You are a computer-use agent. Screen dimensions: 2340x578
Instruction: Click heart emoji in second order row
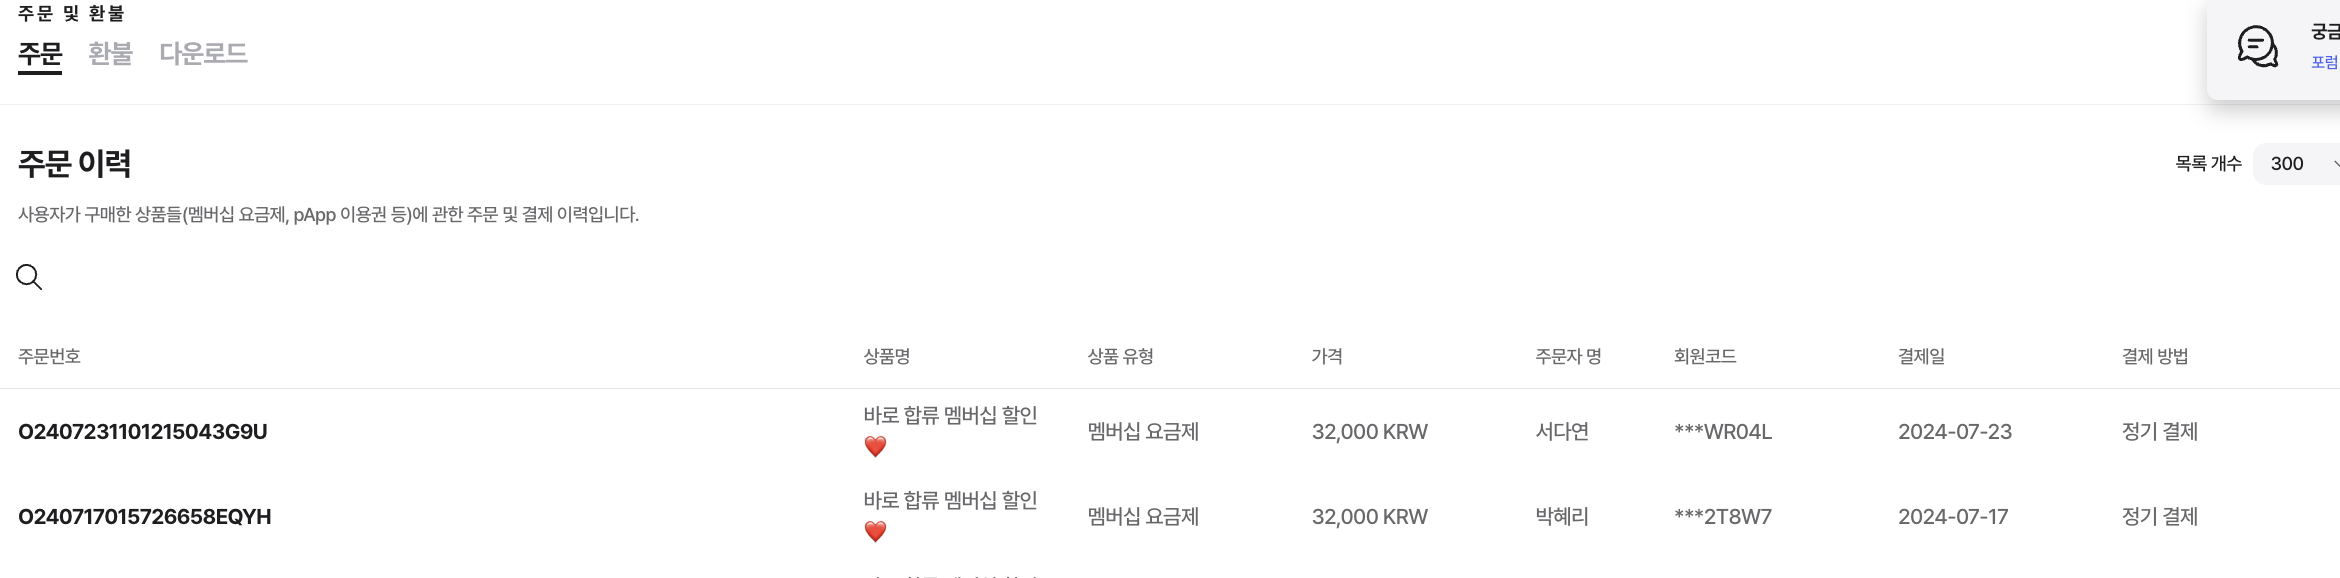pyautogui.click(x=875, y=532)
